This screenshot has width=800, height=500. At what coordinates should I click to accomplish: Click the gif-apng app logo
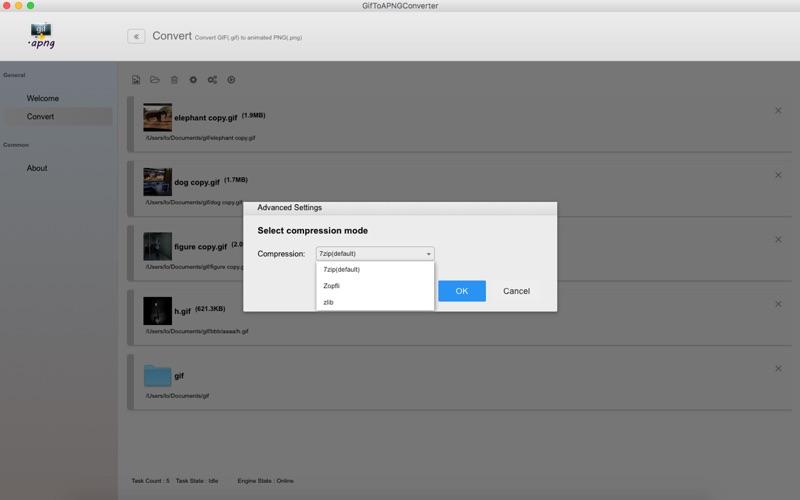41,36
